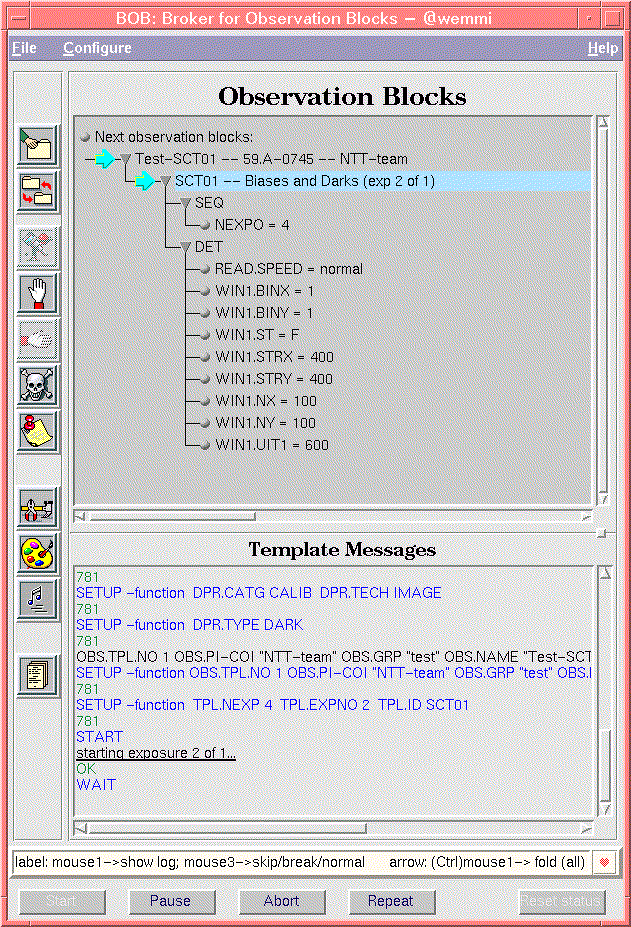Screen dimensions: 631x927
Task: Click the skull and crossbones abort icon
Action: (38, 384)
